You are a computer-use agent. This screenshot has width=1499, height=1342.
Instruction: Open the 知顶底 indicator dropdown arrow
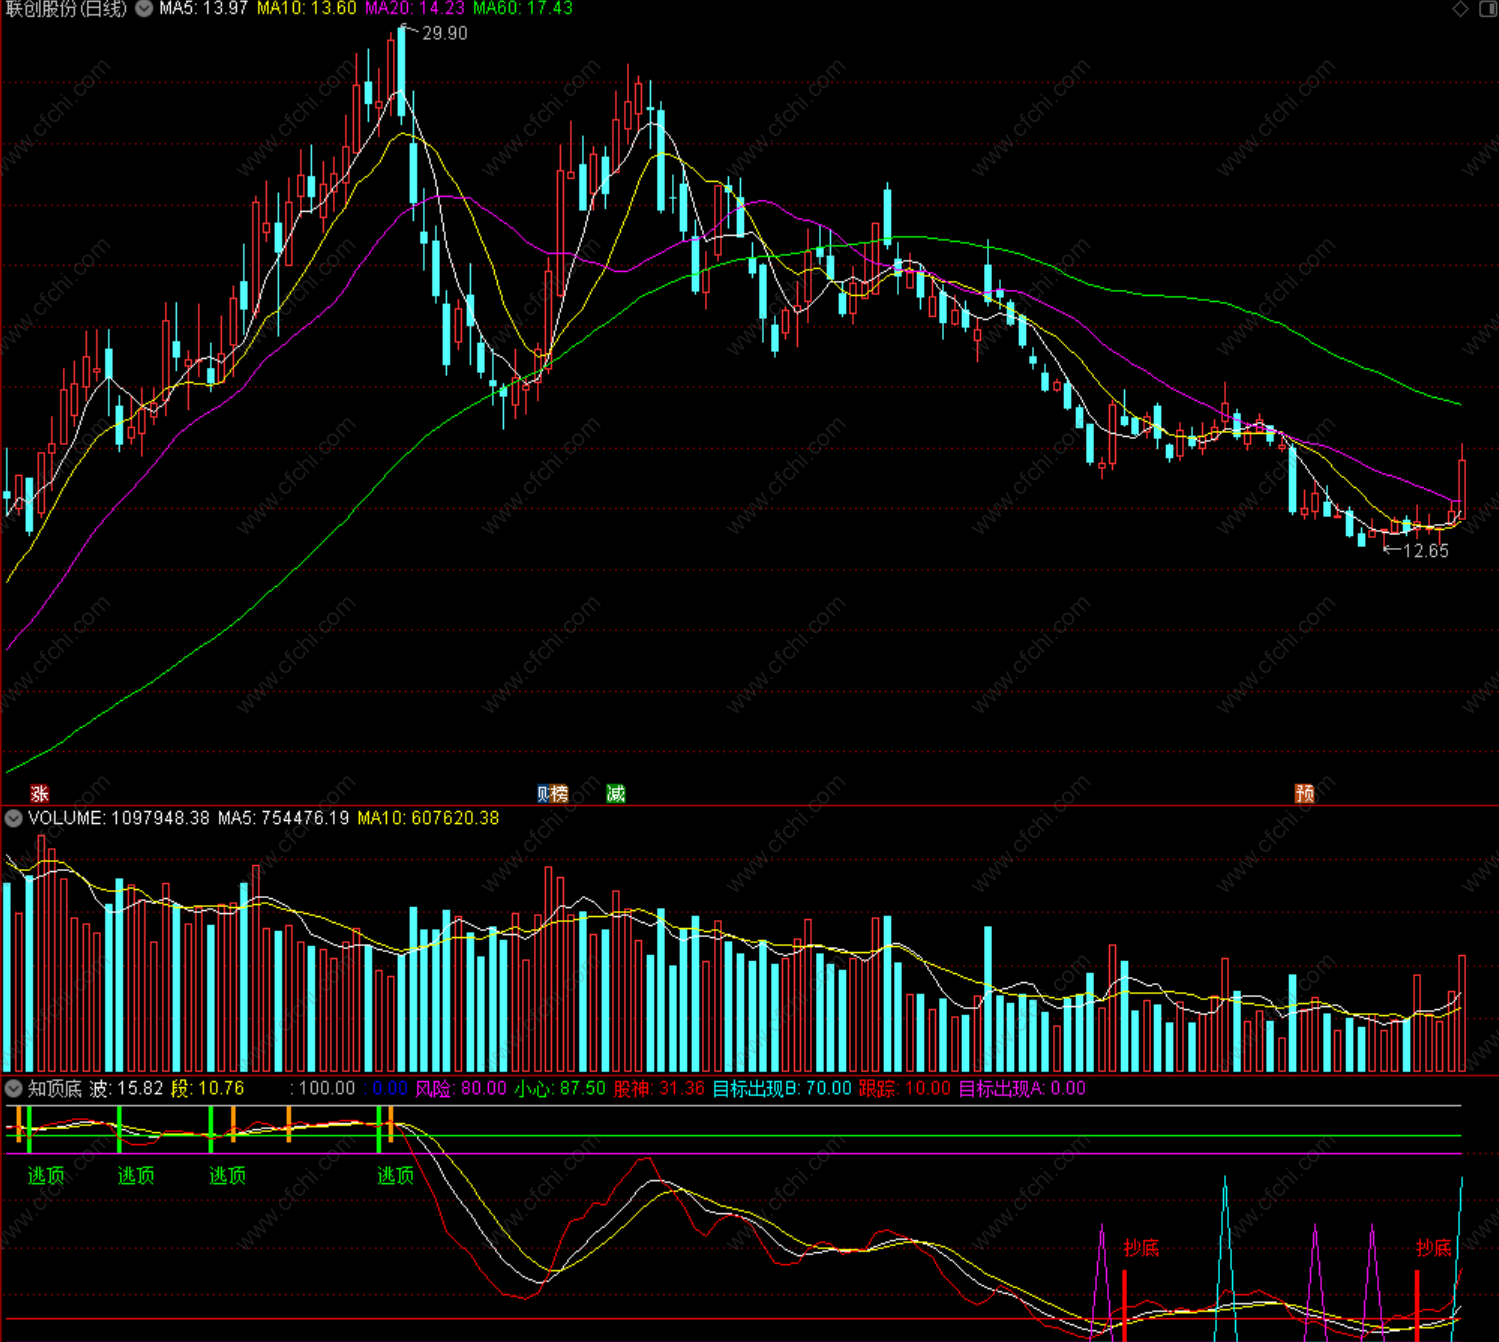(13, 1088)
